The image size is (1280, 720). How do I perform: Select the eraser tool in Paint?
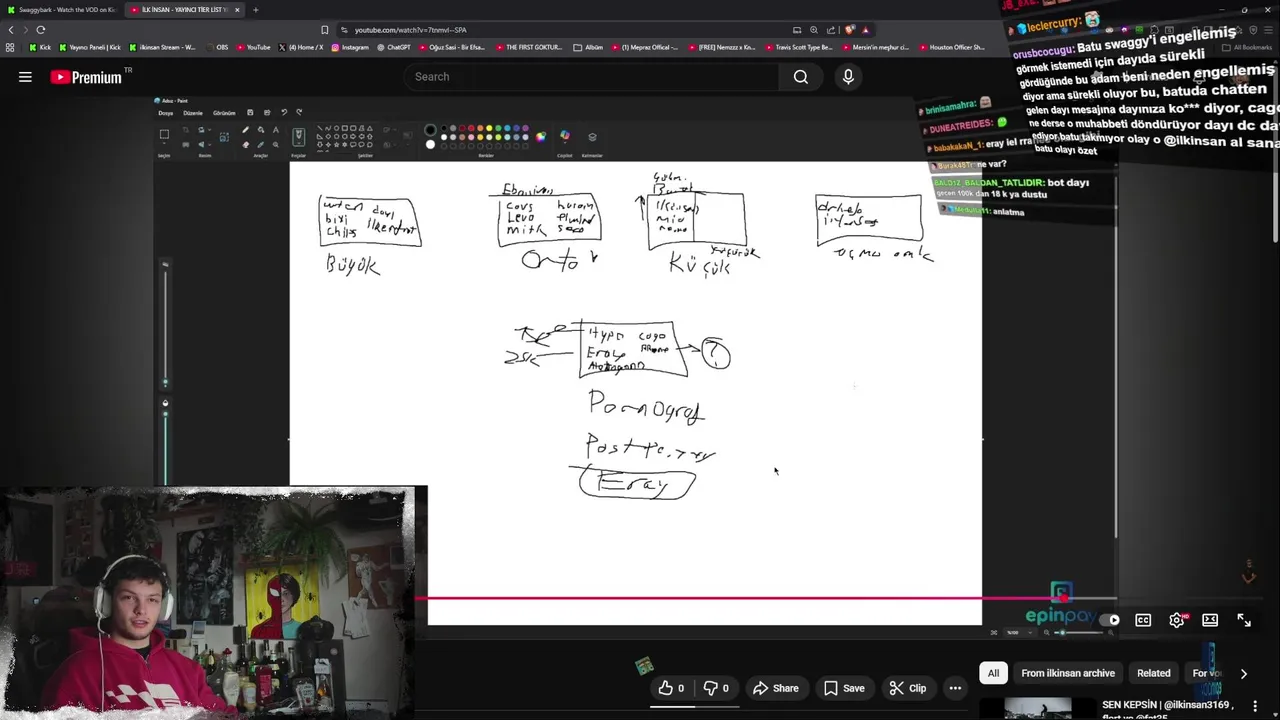(245, 144)
